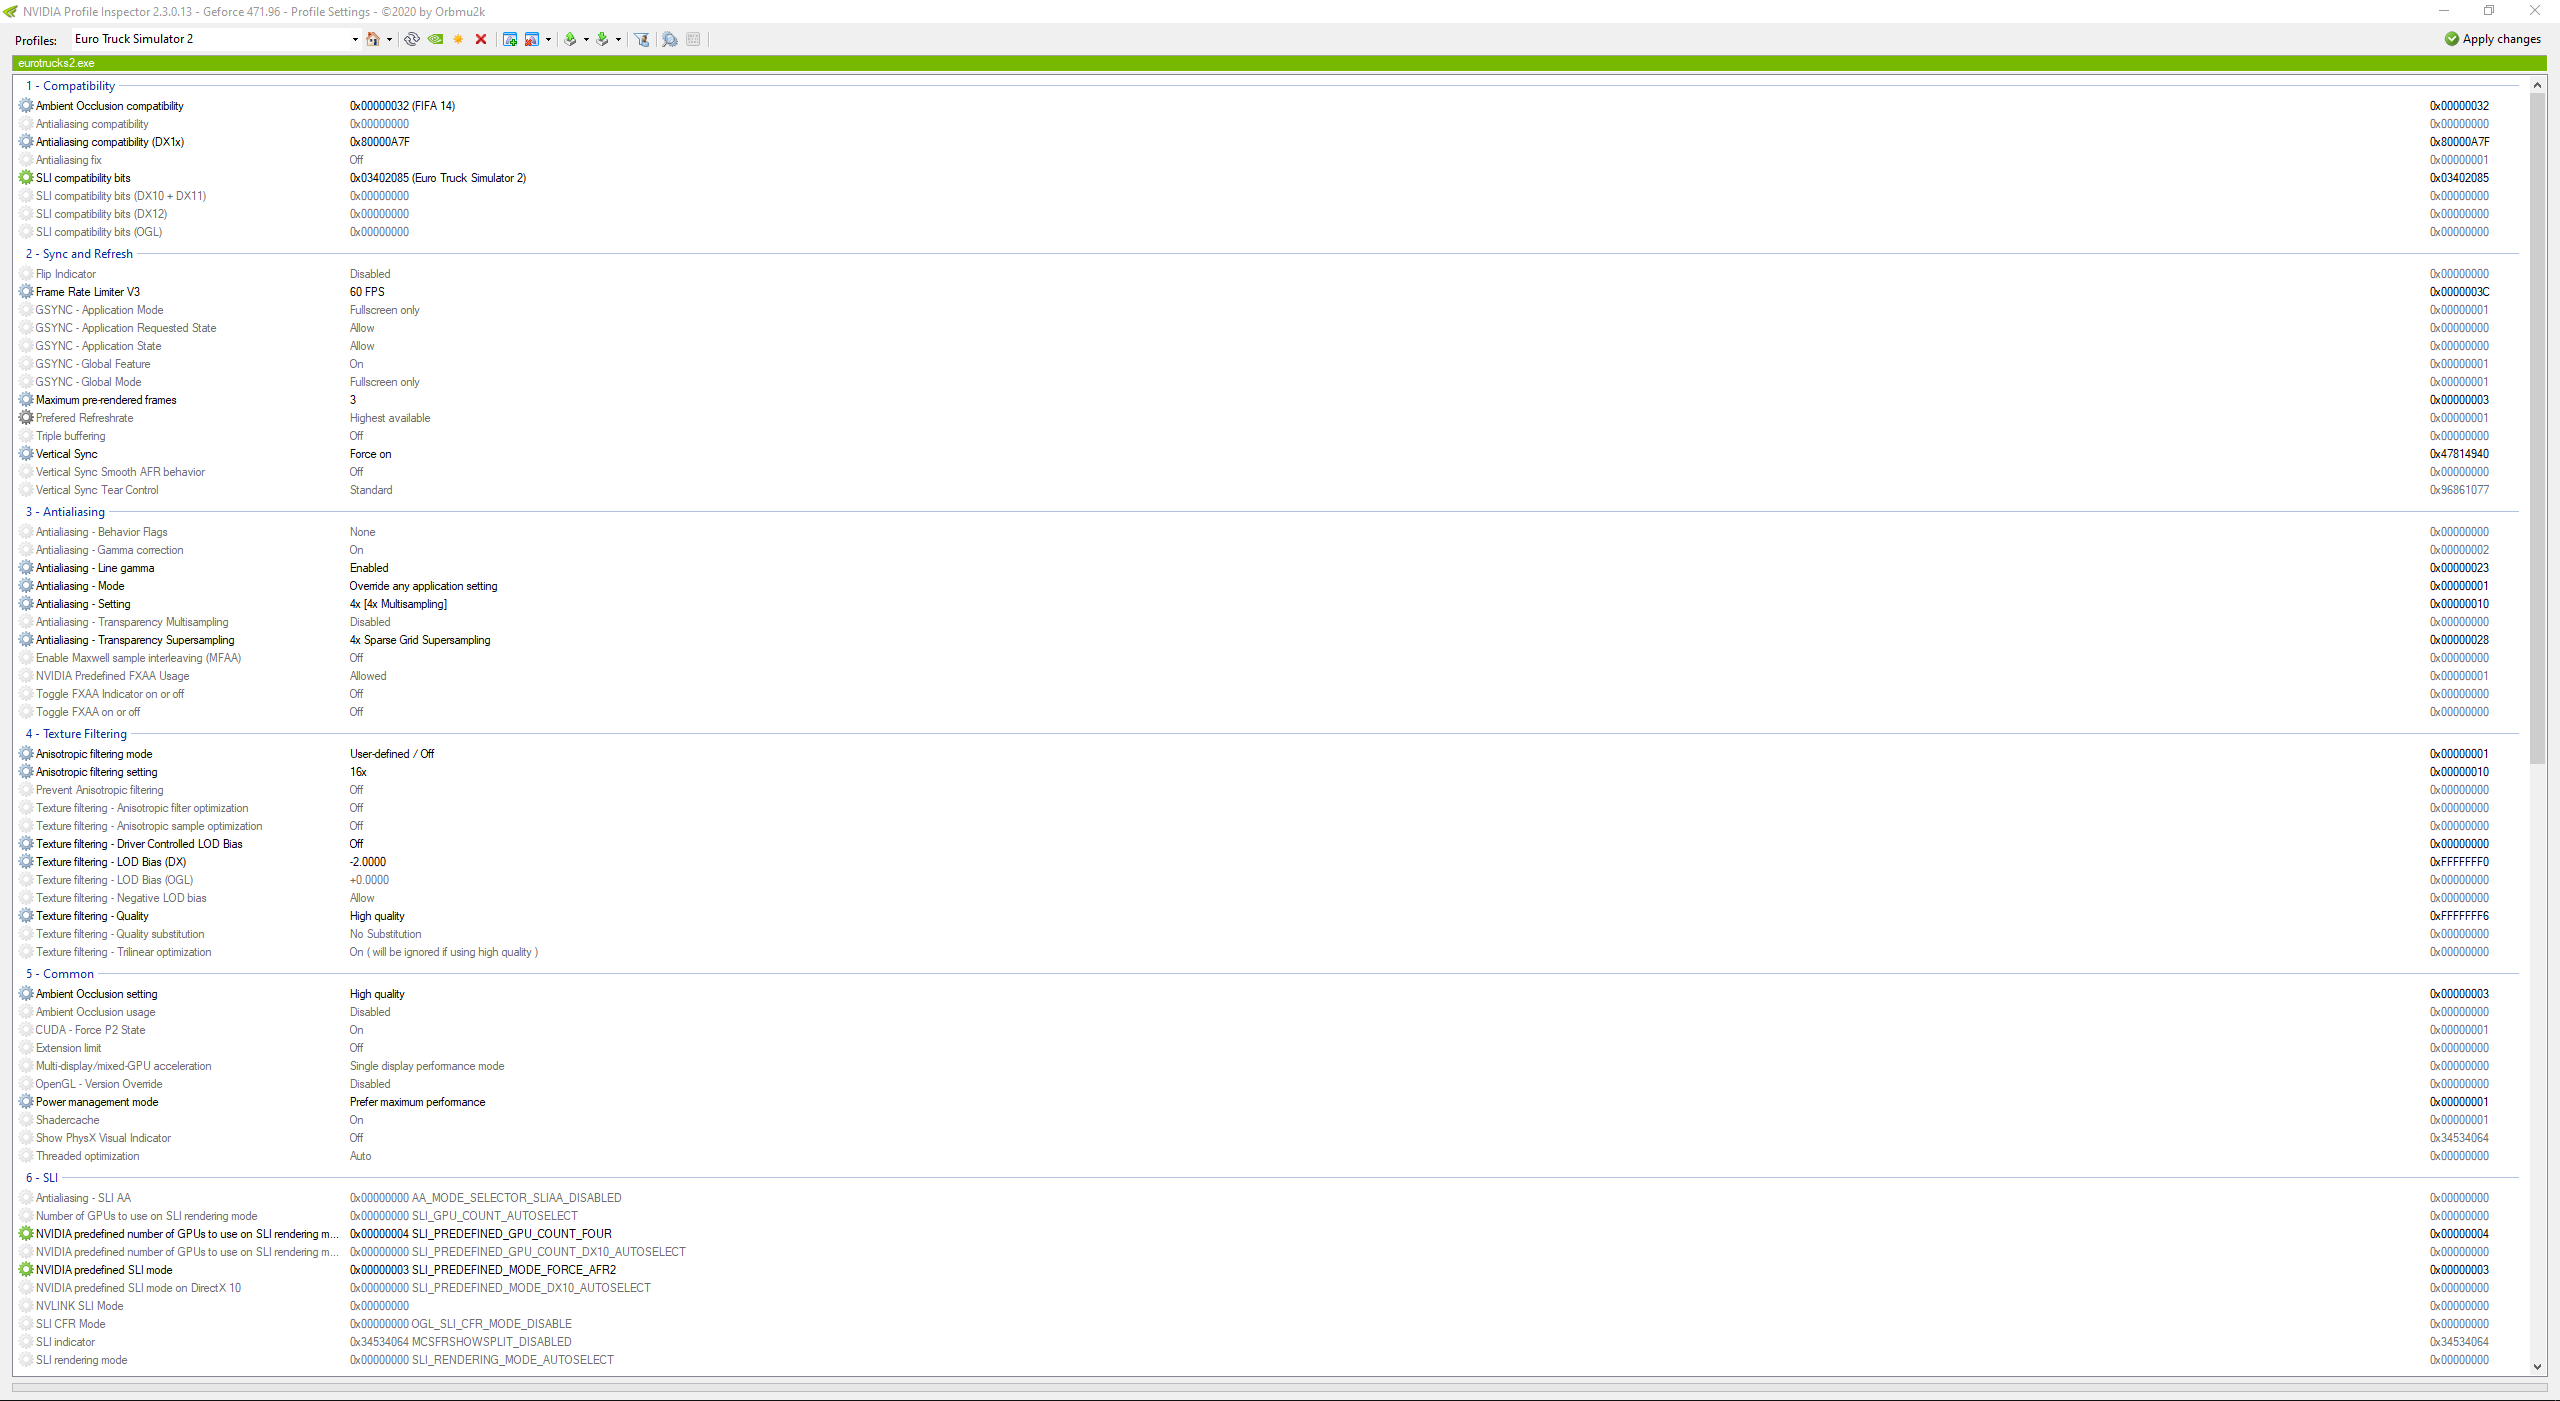Click the import profiles icon (green down arrow)
Image resolution: width=2560 pixels, height=1401 pixels.
point(602,39)
